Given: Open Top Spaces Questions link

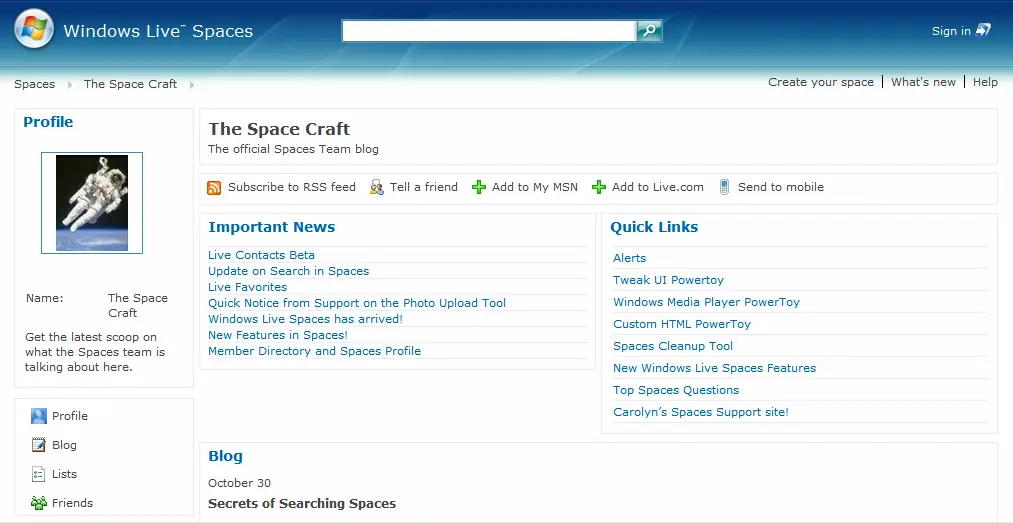Looking at the screenshot, I should click(x=676, y=390).
